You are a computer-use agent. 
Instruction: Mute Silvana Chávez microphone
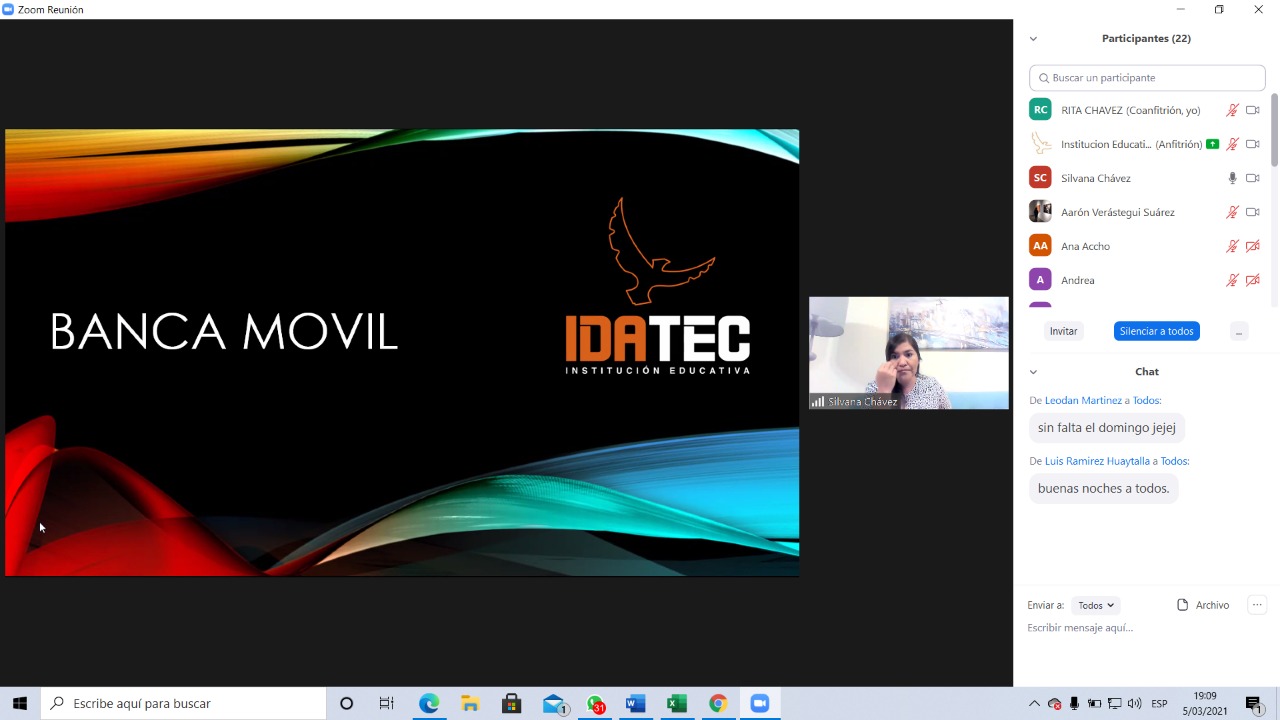point(1232,178)
